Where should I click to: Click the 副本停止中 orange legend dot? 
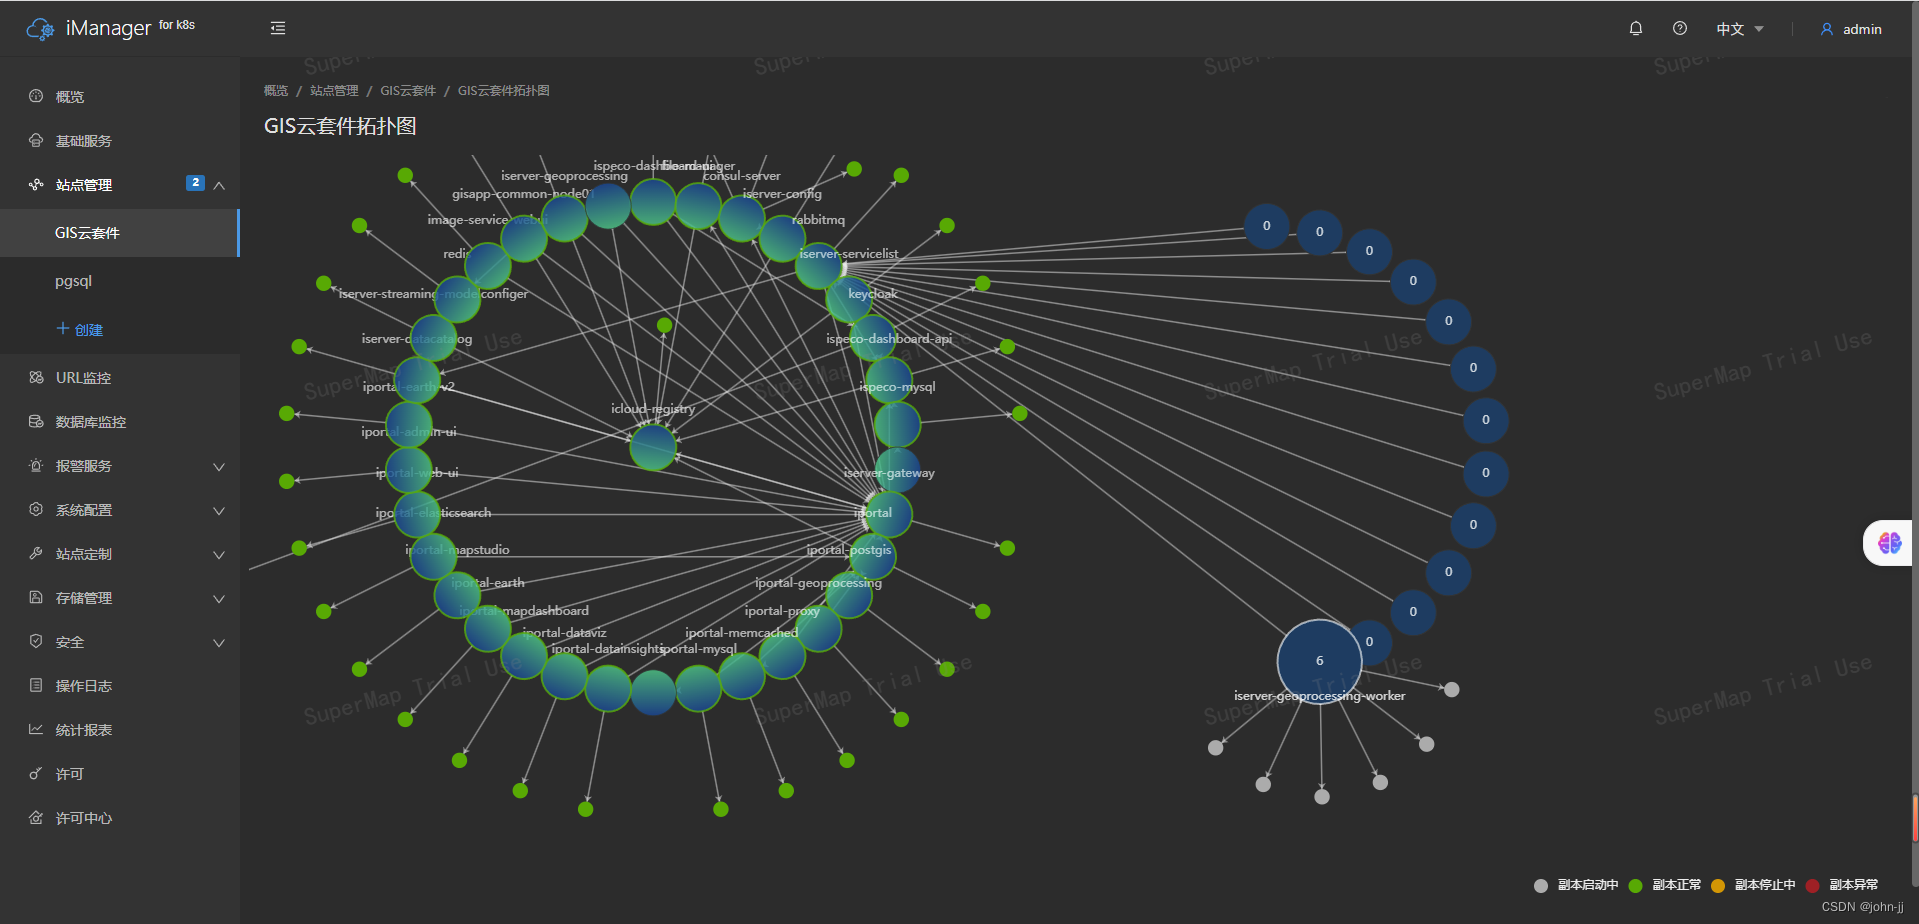(x=1718, y=885)
